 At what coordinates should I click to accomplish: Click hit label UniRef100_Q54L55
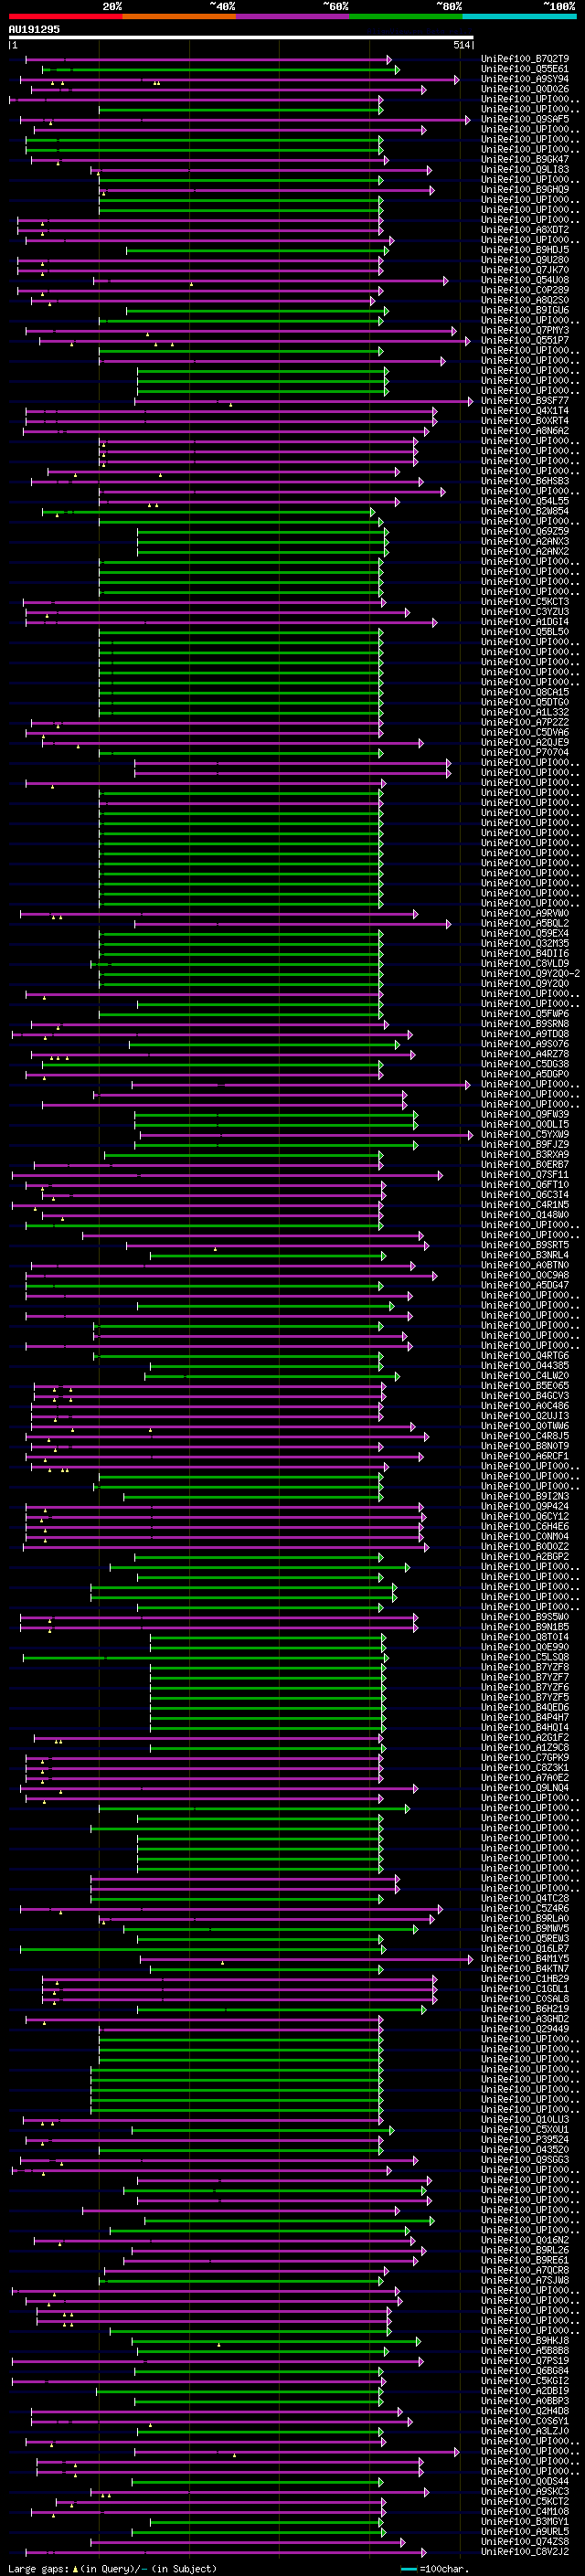pos(525,501)
